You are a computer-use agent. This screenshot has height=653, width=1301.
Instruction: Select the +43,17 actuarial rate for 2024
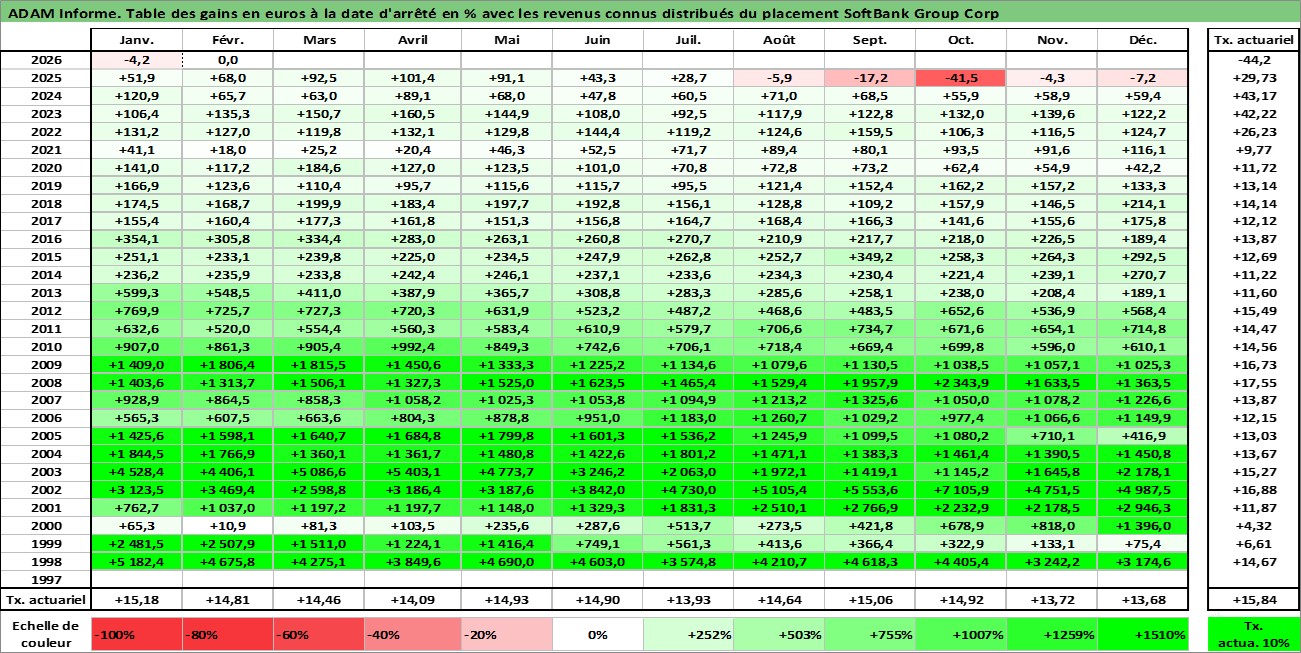pyautogui.click(x=1253, y=96)
